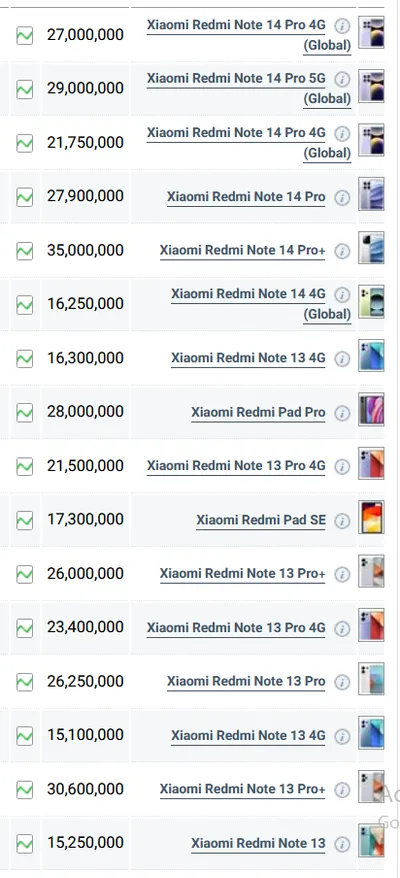Open price trend icon for Redmi Pad Pro
Image resolution: width=400 pixels, height=878 pixels.
point(25,413)
